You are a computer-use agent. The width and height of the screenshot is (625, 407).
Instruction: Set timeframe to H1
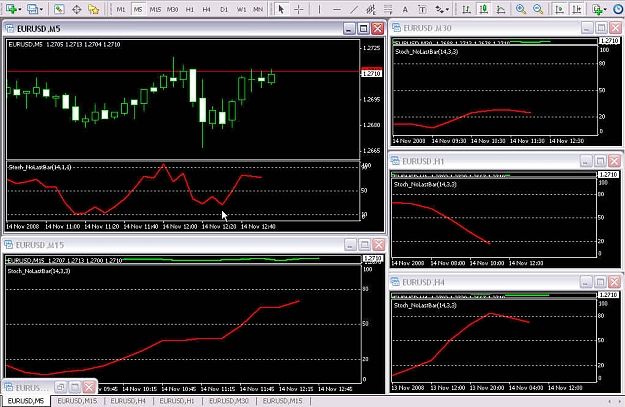[x=190, y=9]
